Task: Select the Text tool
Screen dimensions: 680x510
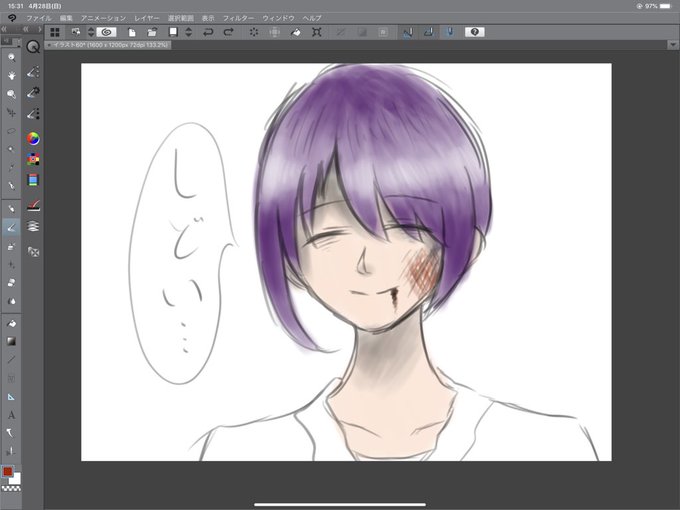Action: [x=11, y=415]
